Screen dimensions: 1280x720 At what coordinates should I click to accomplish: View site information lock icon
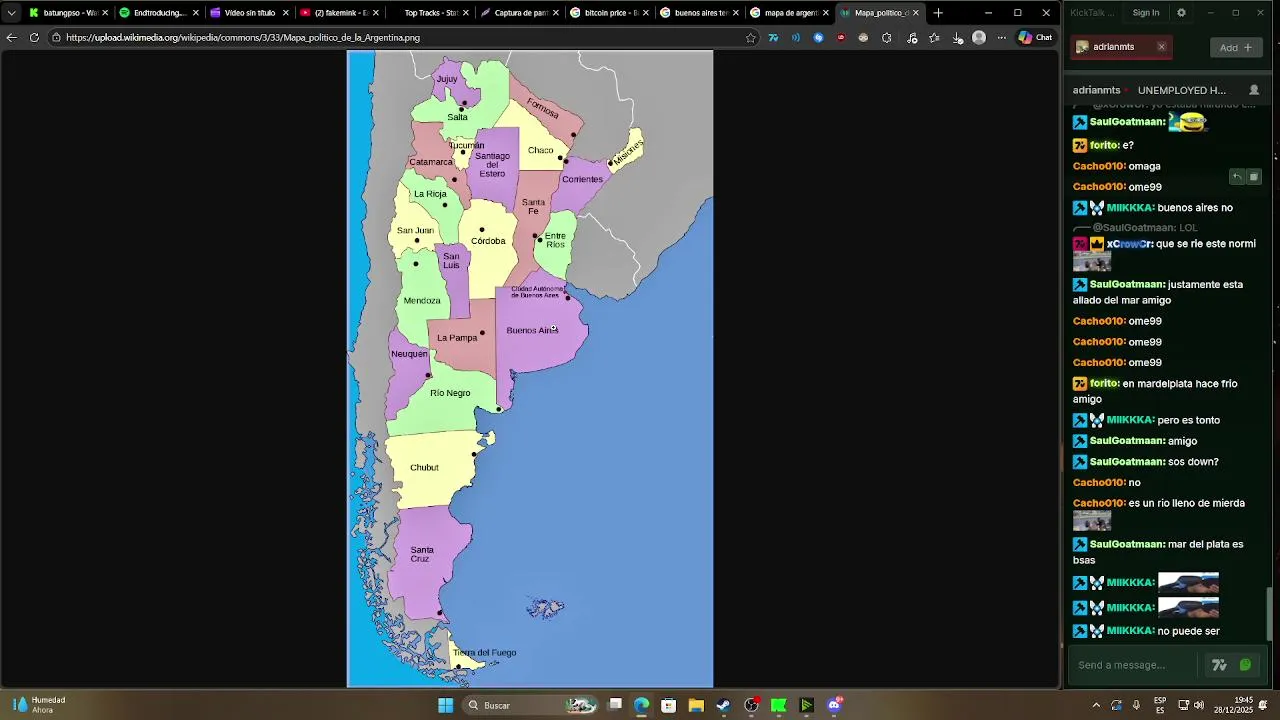coord(57,38)
